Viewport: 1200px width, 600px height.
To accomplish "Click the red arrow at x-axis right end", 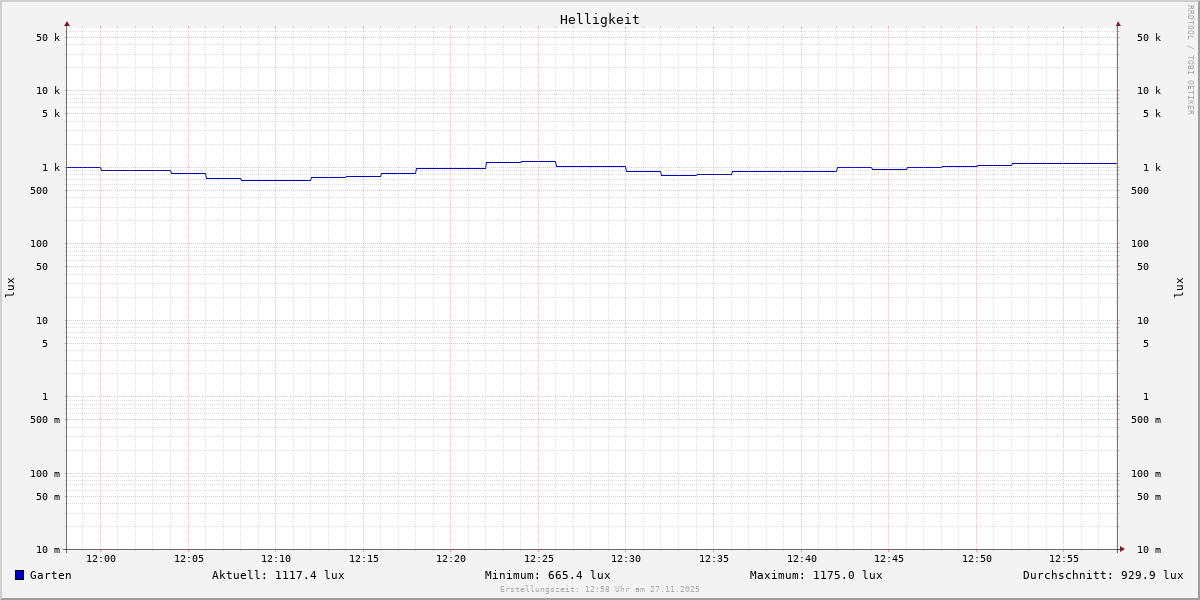I will [x=1122, y=549].
